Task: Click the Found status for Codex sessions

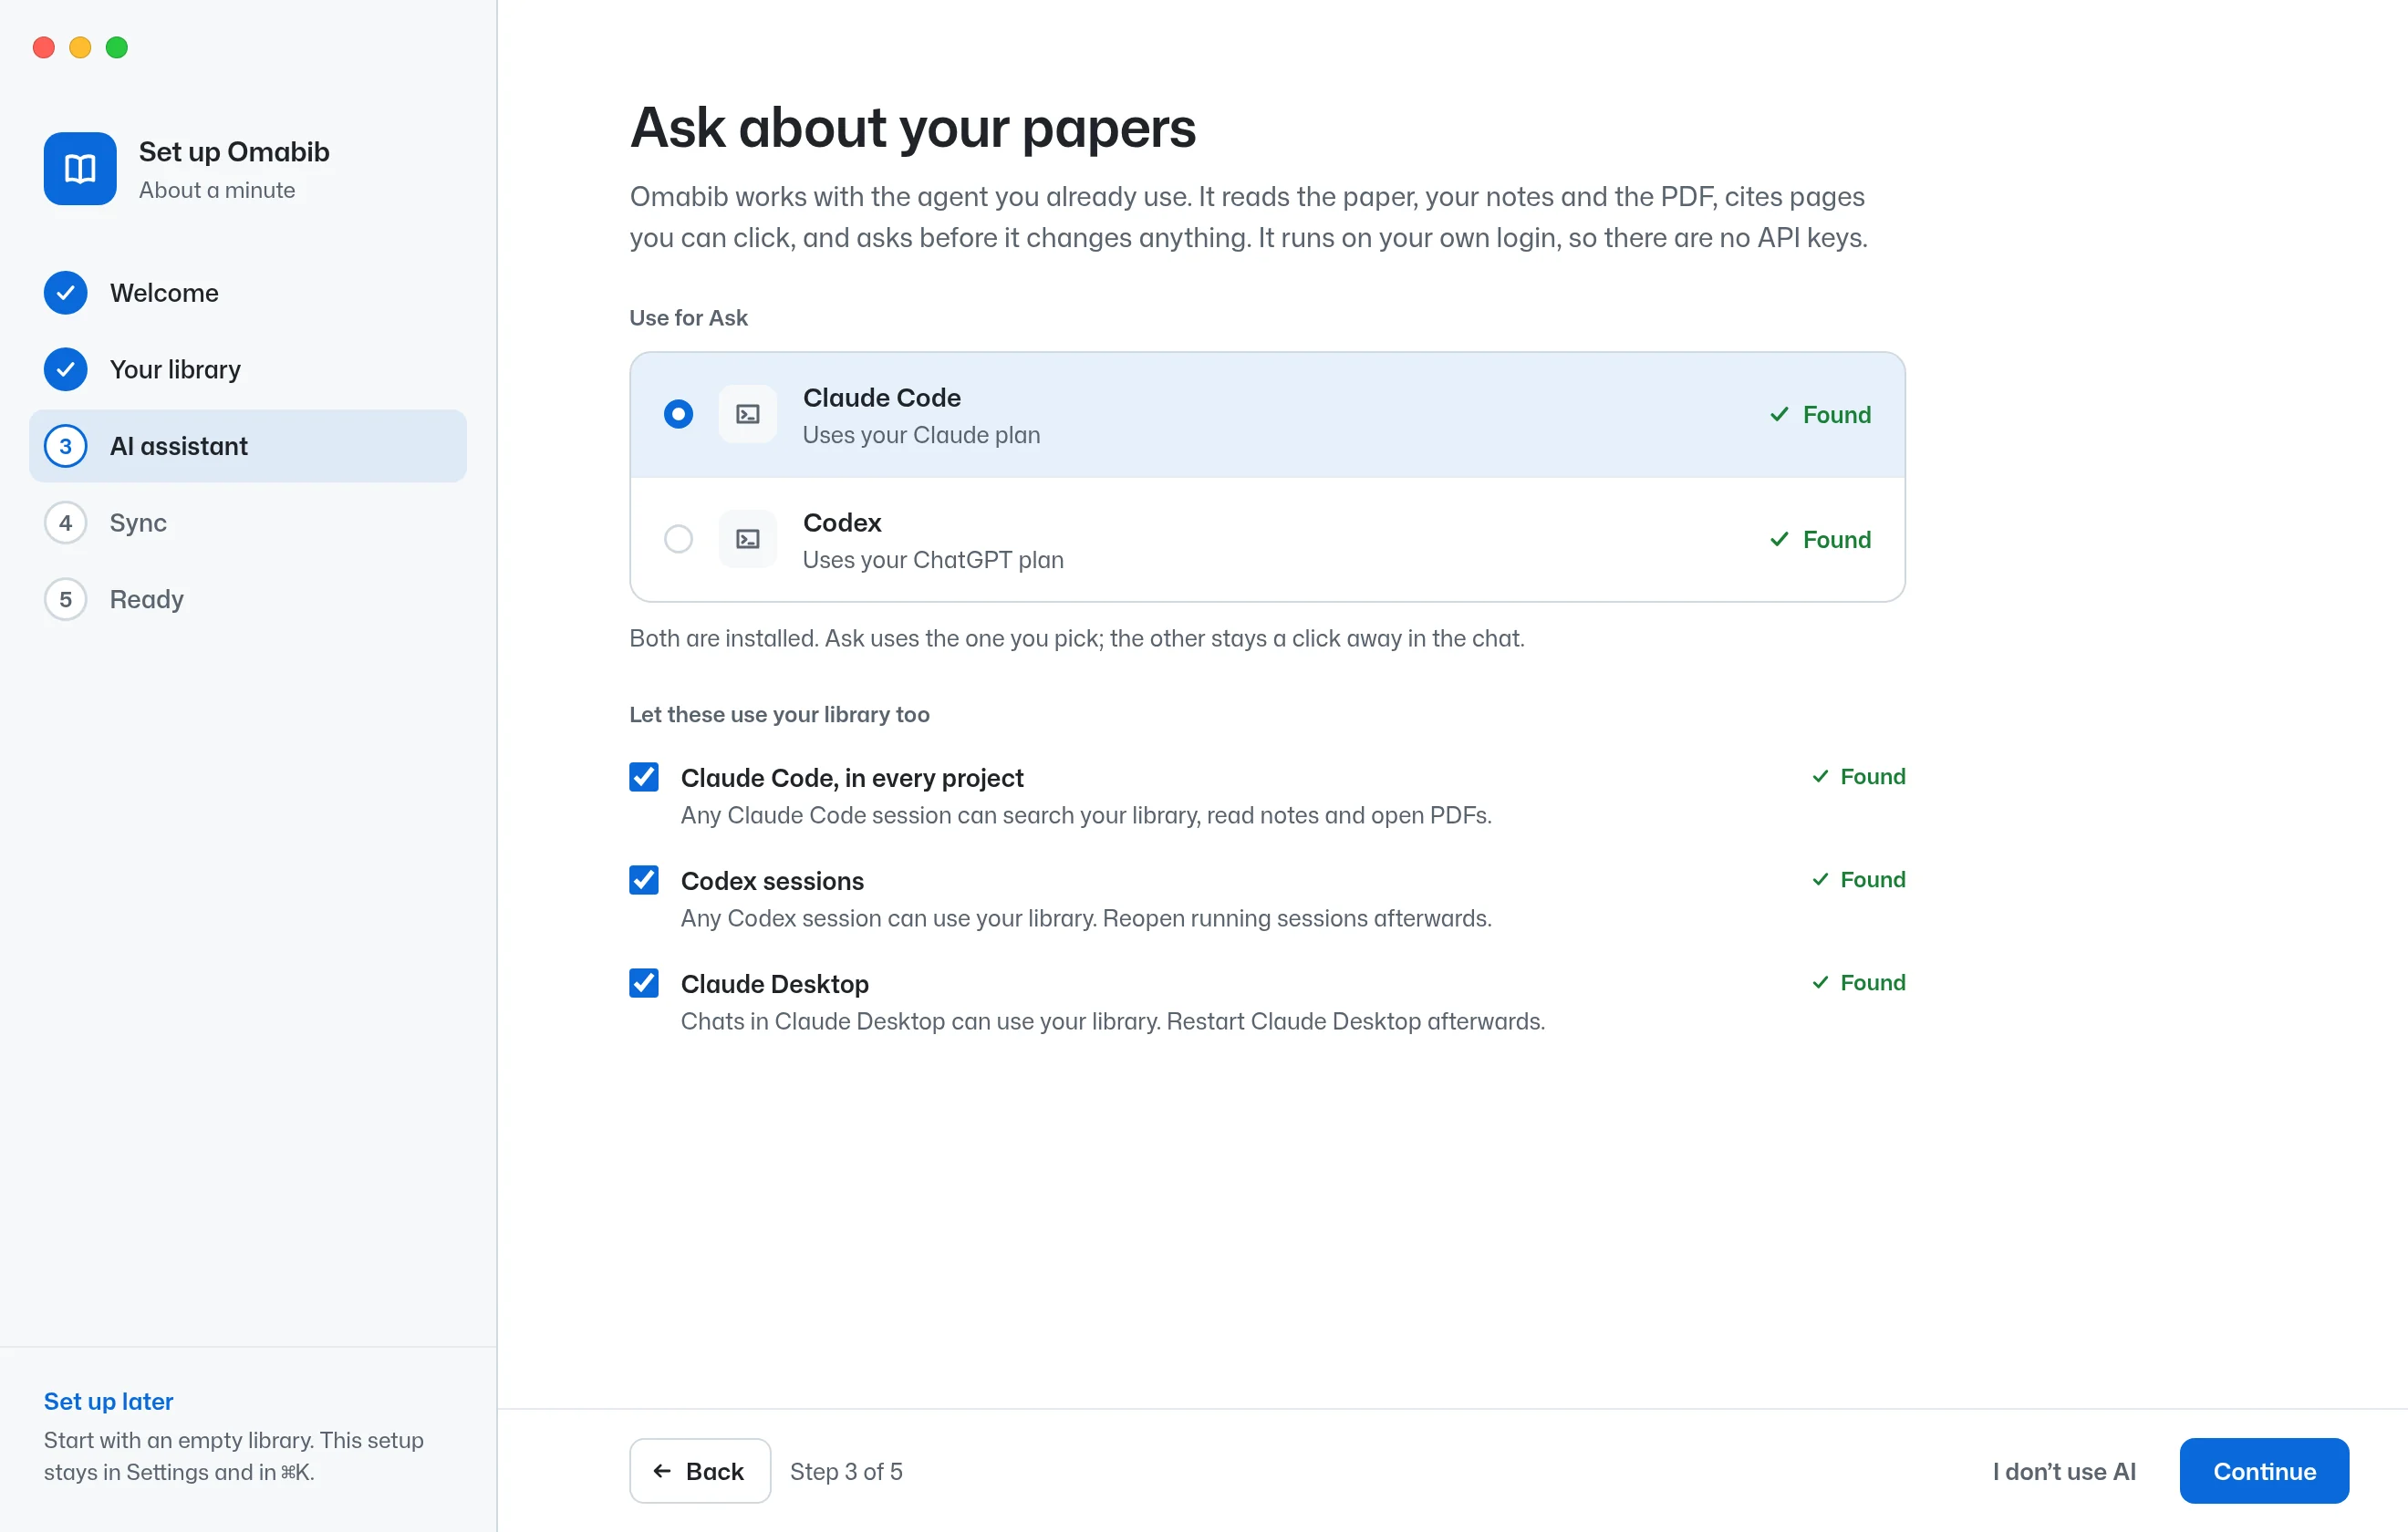Action: pyautogui.click(x=1859, y=880)
